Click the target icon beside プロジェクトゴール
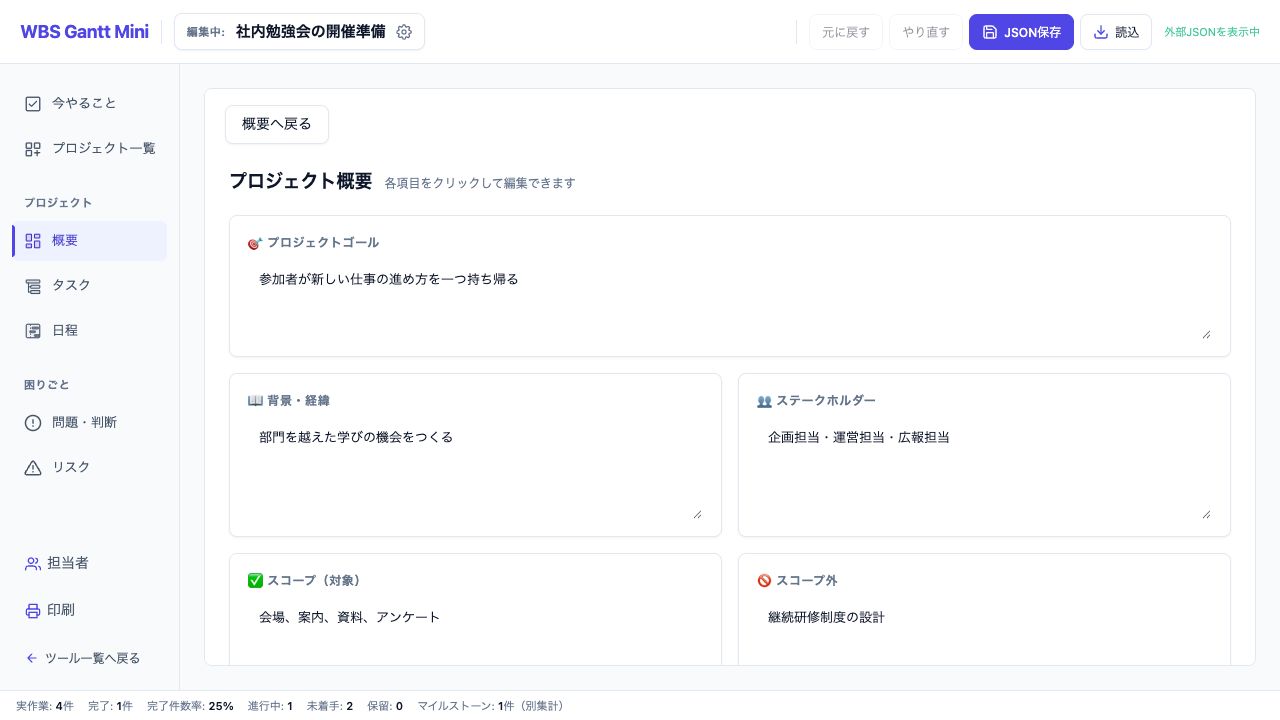The image size is (1280, 720). (x=255, y=243)
